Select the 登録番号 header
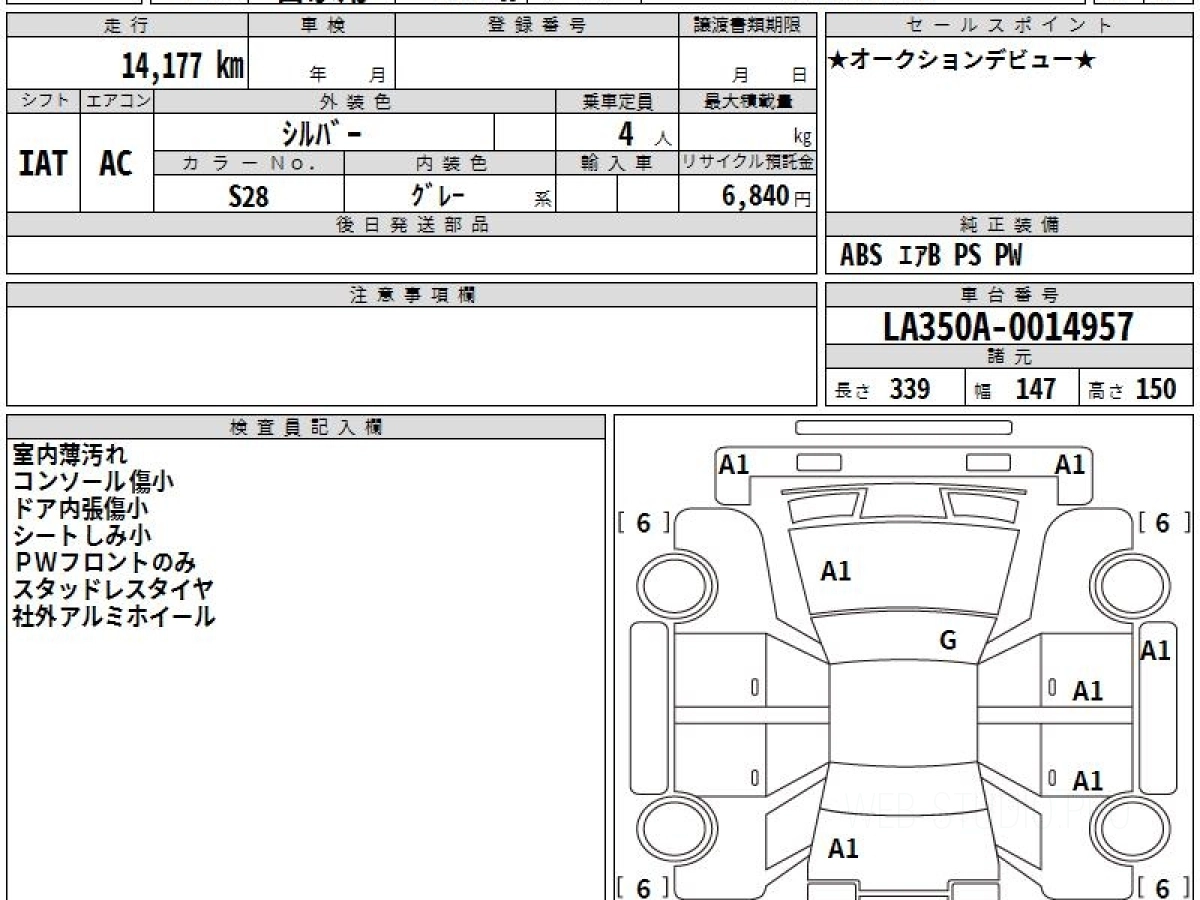Screen dimensions: 1200x900 (537, 26)
